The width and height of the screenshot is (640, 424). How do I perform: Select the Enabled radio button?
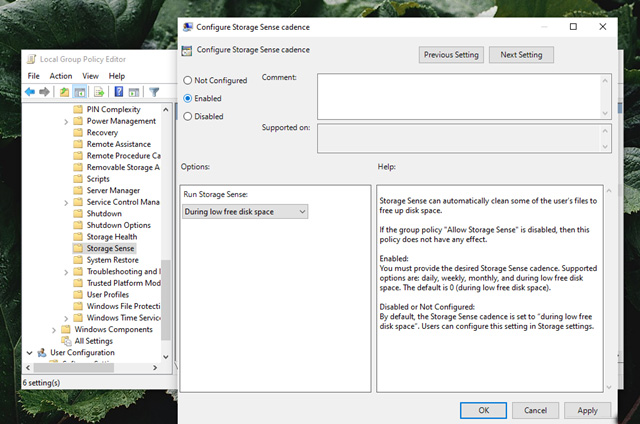click(187, 98)
